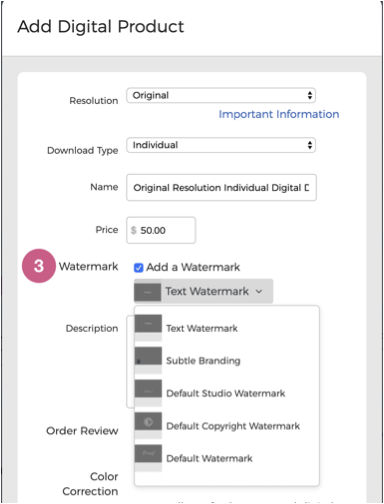Click the Order Review label
Screen dimensions: 384x504
(x=82, y=431)
